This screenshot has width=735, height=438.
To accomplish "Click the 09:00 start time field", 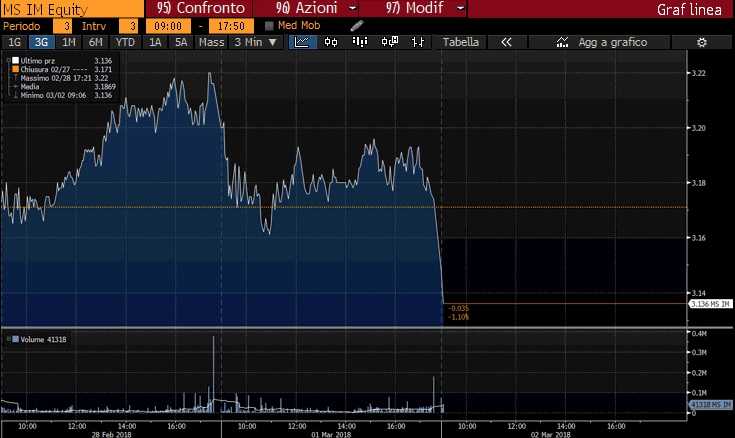I will (x=168, y=26).
